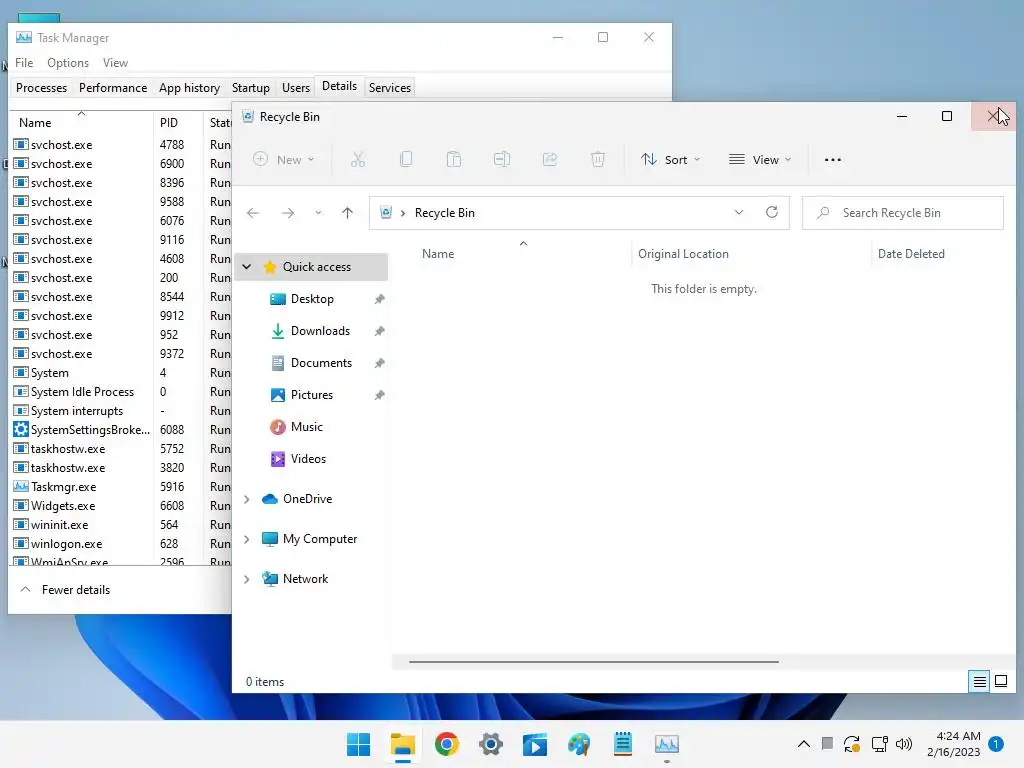Switch to Services tab in Task Manager
The width and height of the screenshot is (1024, 768).
390,88
